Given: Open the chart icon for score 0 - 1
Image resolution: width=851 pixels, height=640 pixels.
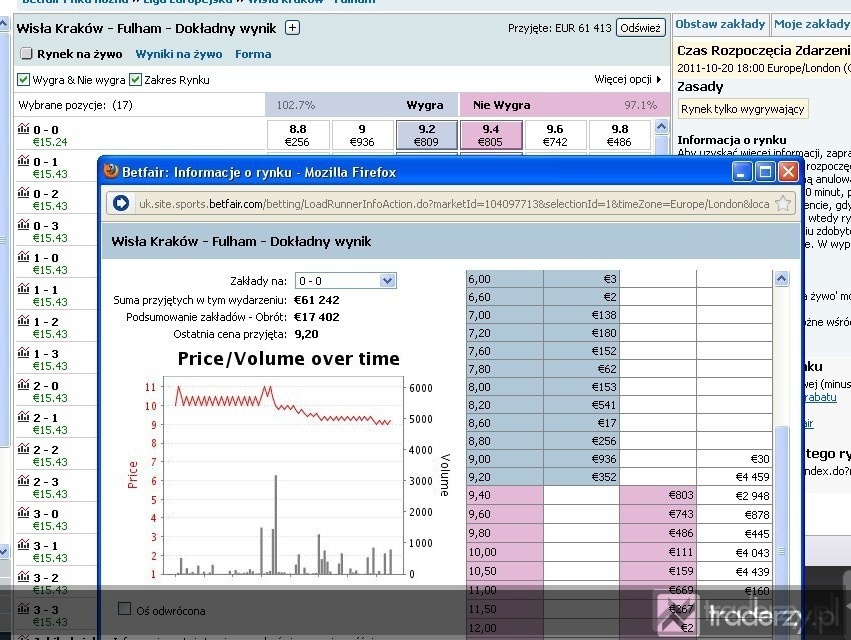Looking at the screenshot, I should pyautogui.click(x=23, y=161).
